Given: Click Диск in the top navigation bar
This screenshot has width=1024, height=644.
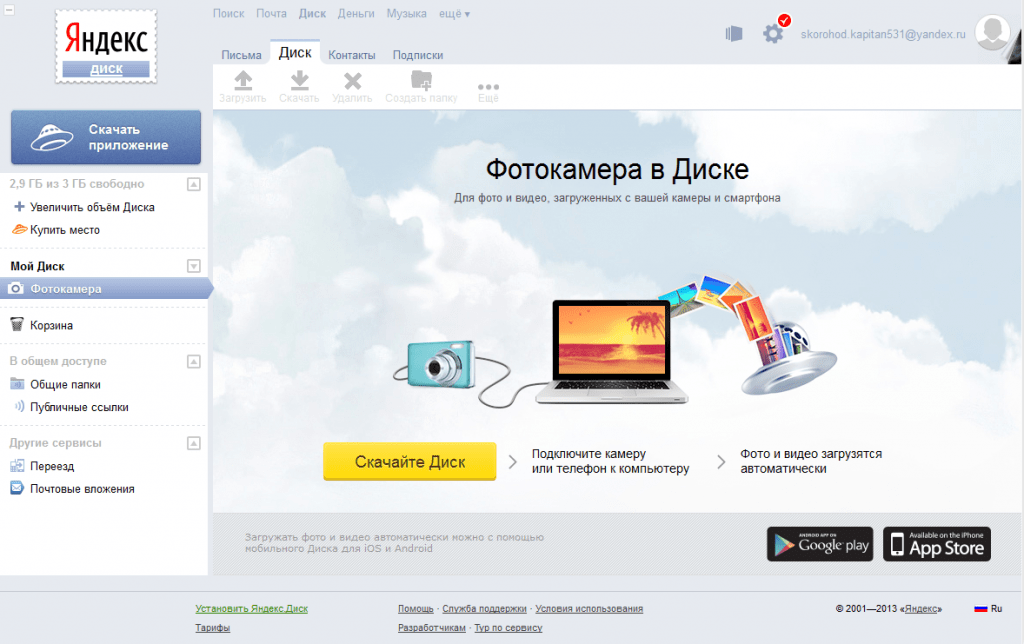Looking at the screenshot, I should 312,13.
